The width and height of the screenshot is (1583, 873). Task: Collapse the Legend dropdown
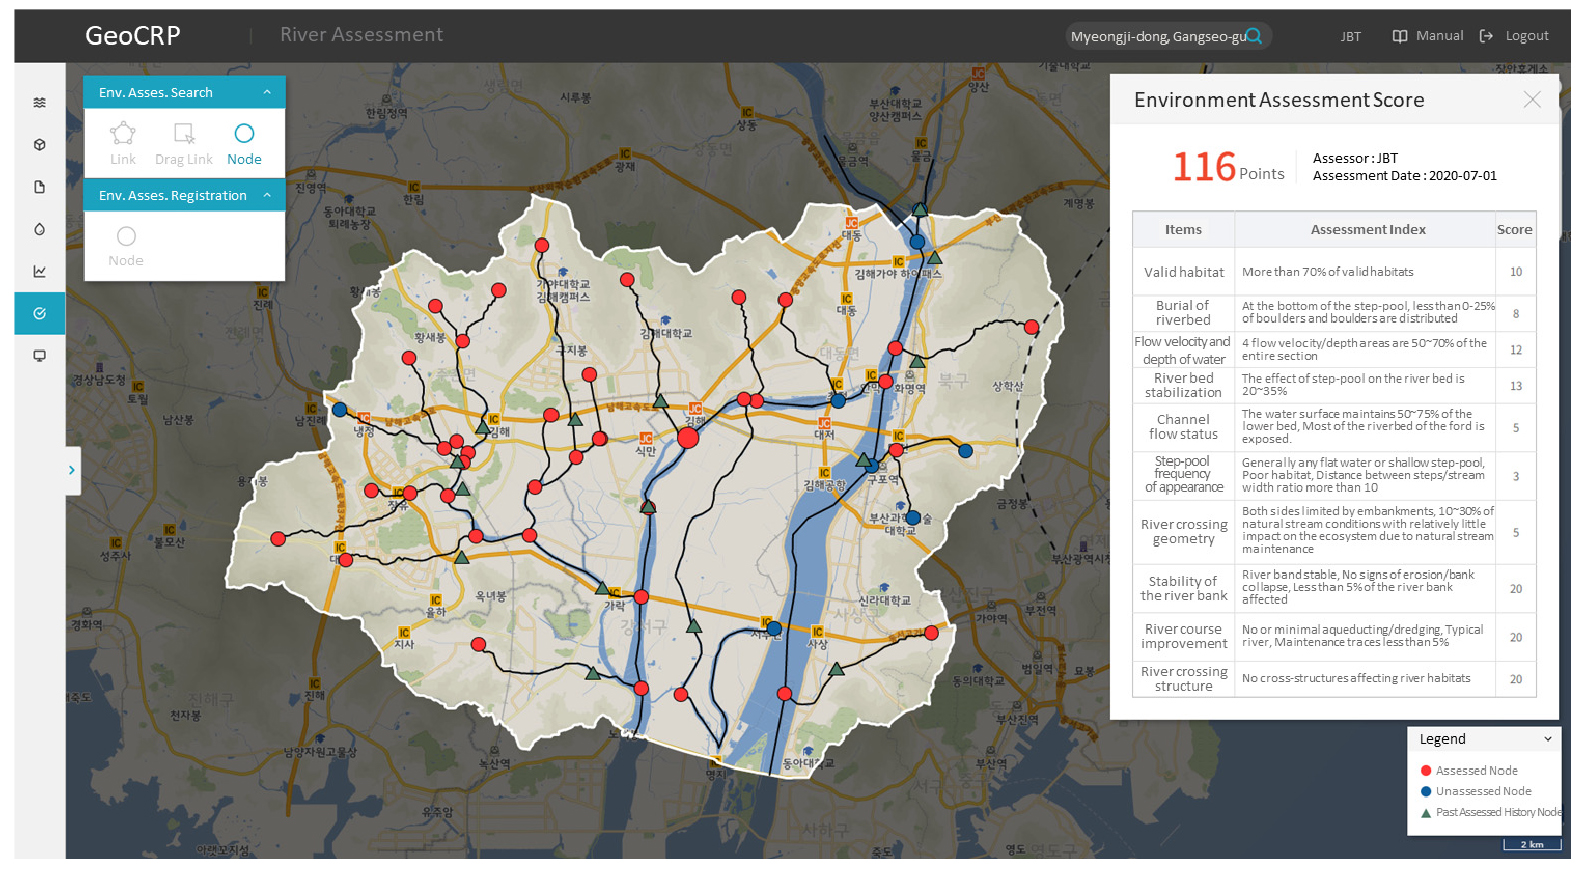pos(1547,739)
